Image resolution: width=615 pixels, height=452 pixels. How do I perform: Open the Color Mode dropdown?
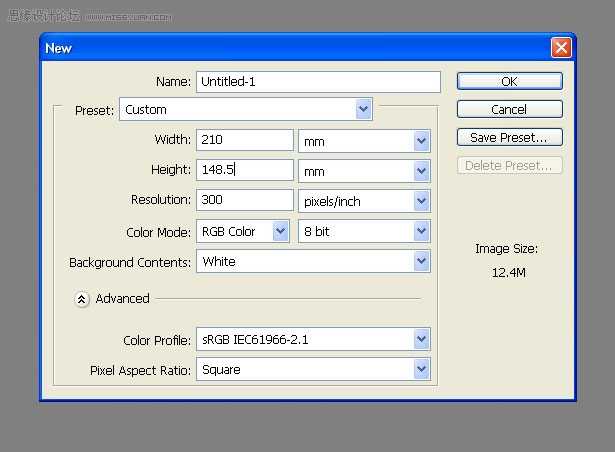tap(244, 231)
